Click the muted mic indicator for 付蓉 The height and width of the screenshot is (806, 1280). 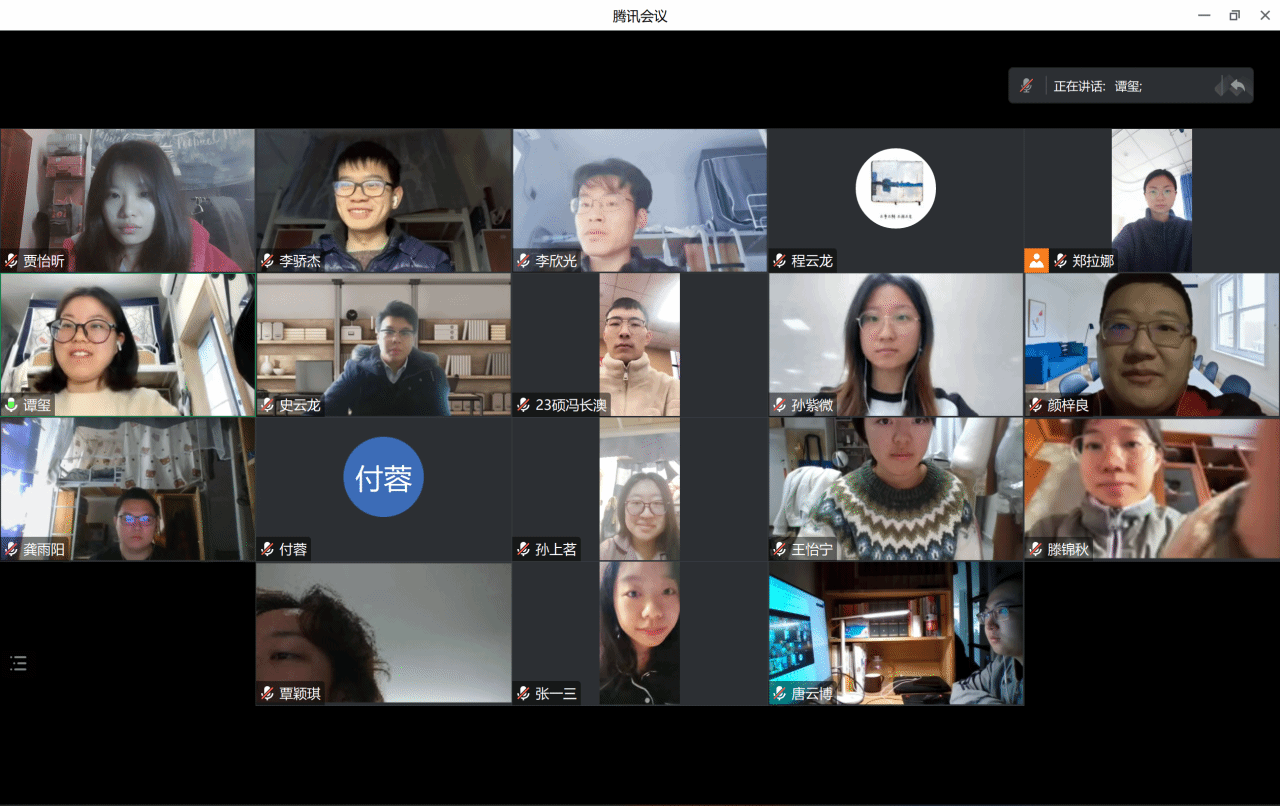click(x=268, y=549)
